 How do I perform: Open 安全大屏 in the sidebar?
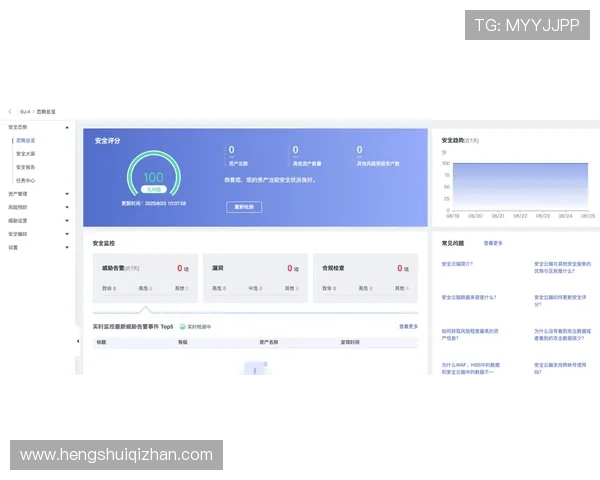point(26,154)
